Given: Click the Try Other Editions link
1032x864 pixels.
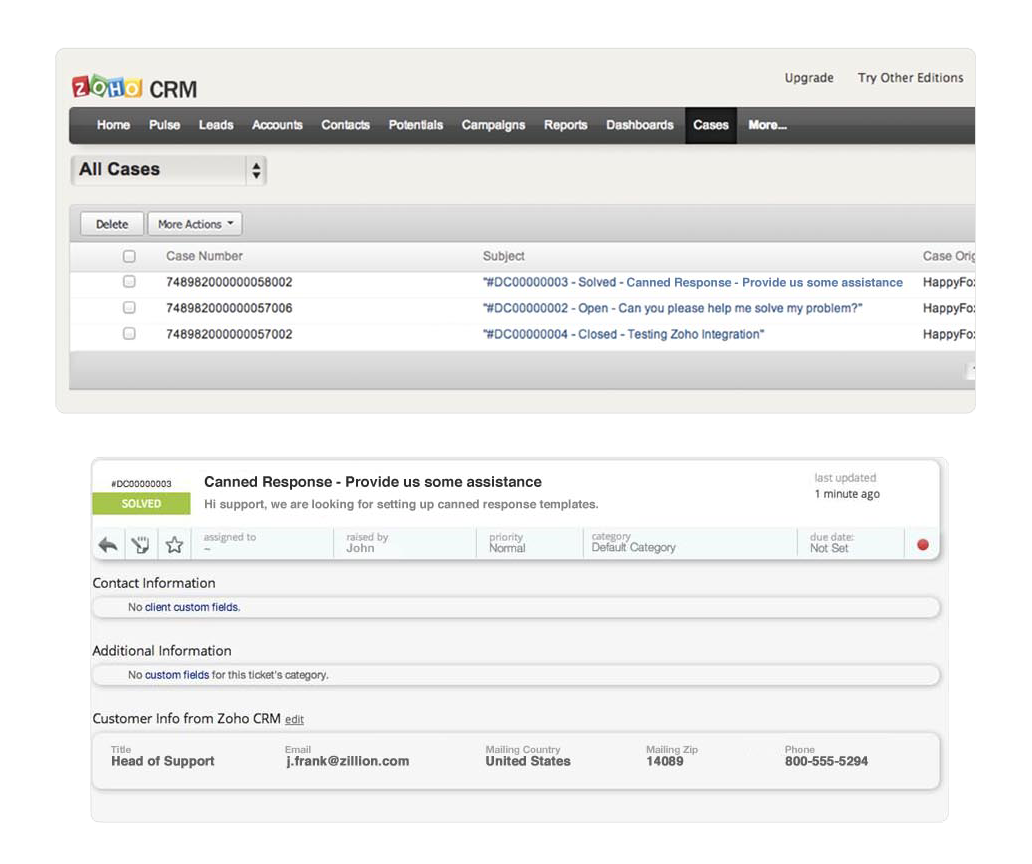Looking at the screenshot, I should coord(910,78).
